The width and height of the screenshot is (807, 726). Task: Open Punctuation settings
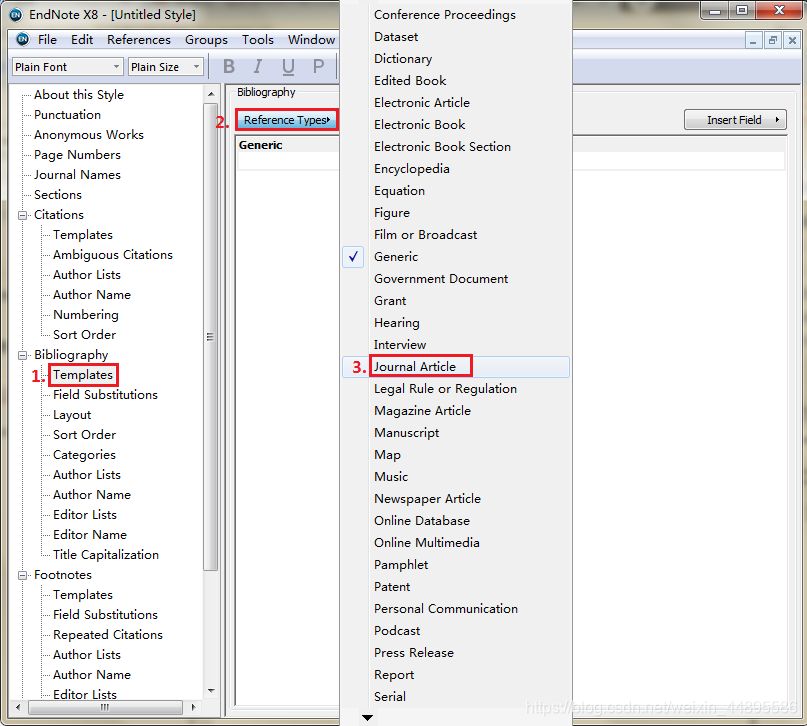[67, 115]
